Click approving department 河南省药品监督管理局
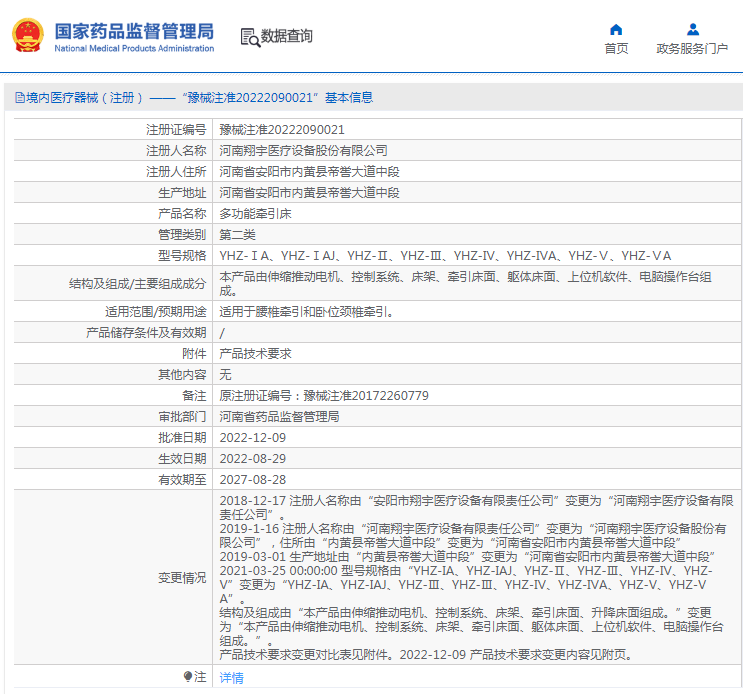The height and width of the screenshot is (694, 743). [279, 416]
